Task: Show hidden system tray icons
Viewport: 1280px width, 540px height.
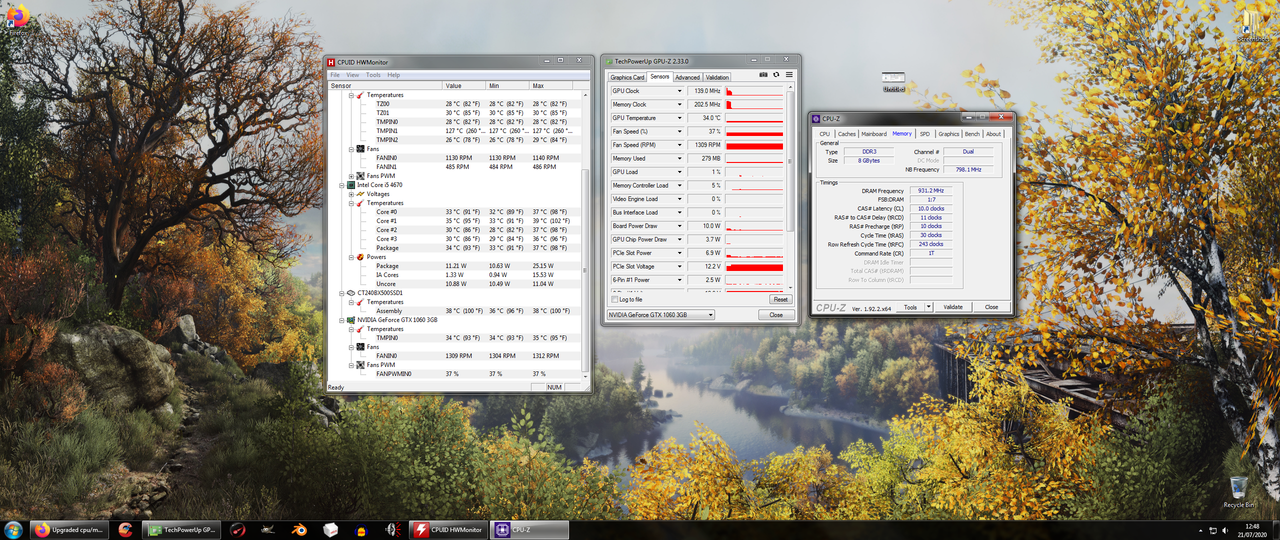Action: [x=1199, y=530]
